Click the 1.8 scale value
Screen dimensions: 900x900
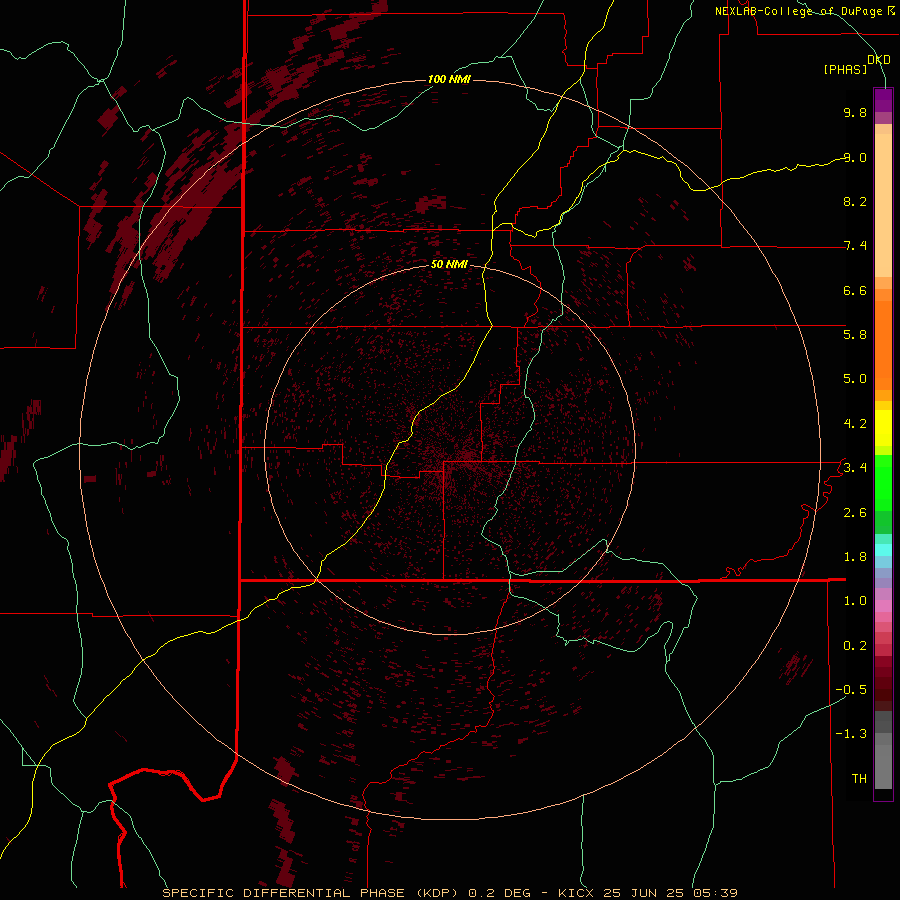[x=855, y=557]
